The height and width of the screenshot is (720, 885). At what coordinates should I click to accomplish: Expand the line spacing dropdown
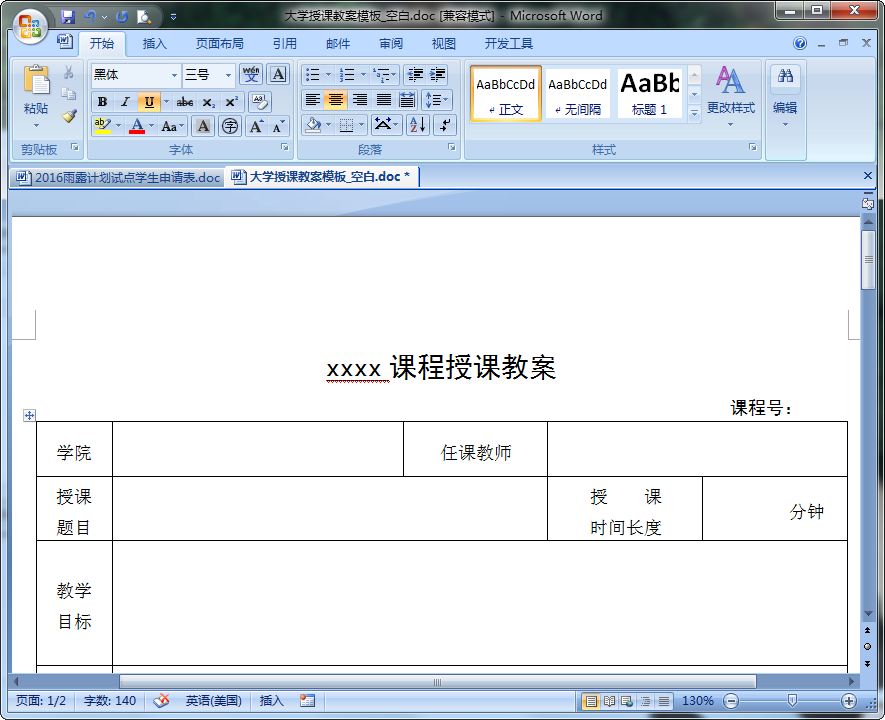(437, 100)
